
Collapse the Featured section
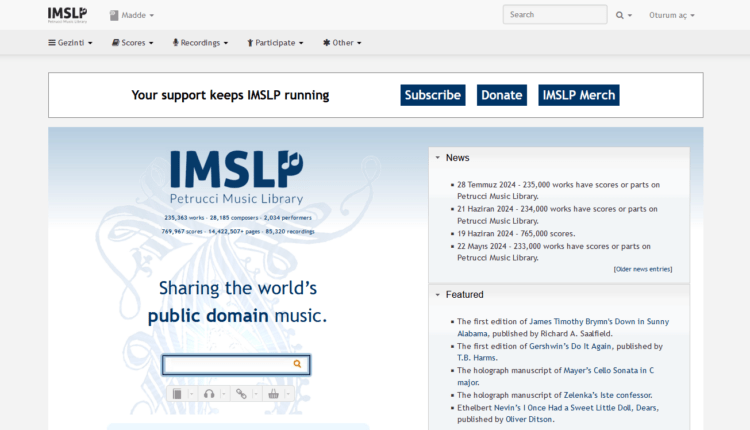pyautogui.click(x=437, y=295)
